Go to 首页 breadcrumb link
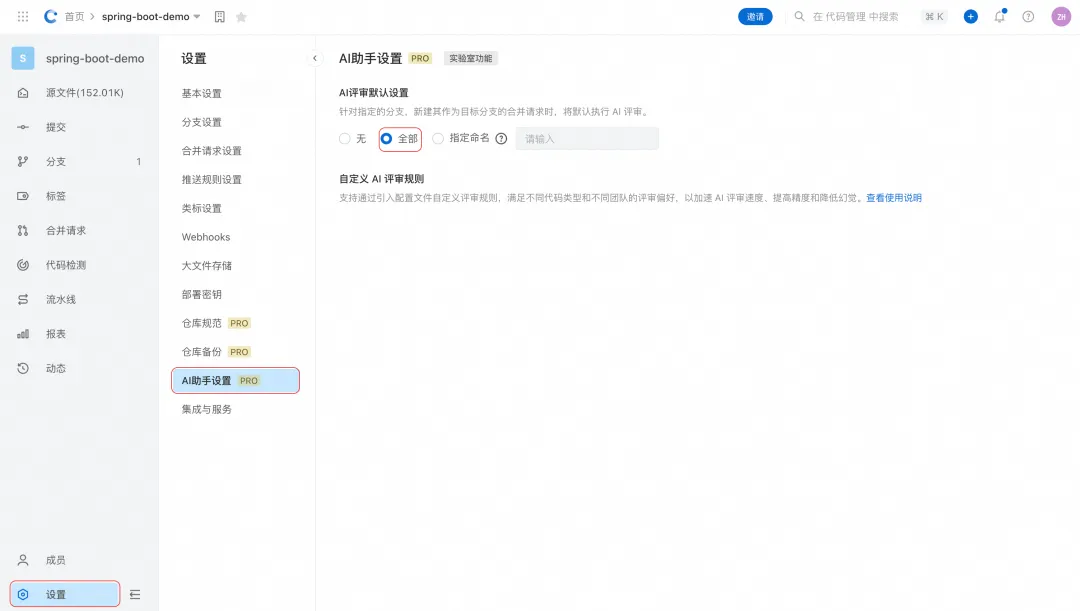The height and width of the screenshot is (611, 1080). tap(74, 17)
